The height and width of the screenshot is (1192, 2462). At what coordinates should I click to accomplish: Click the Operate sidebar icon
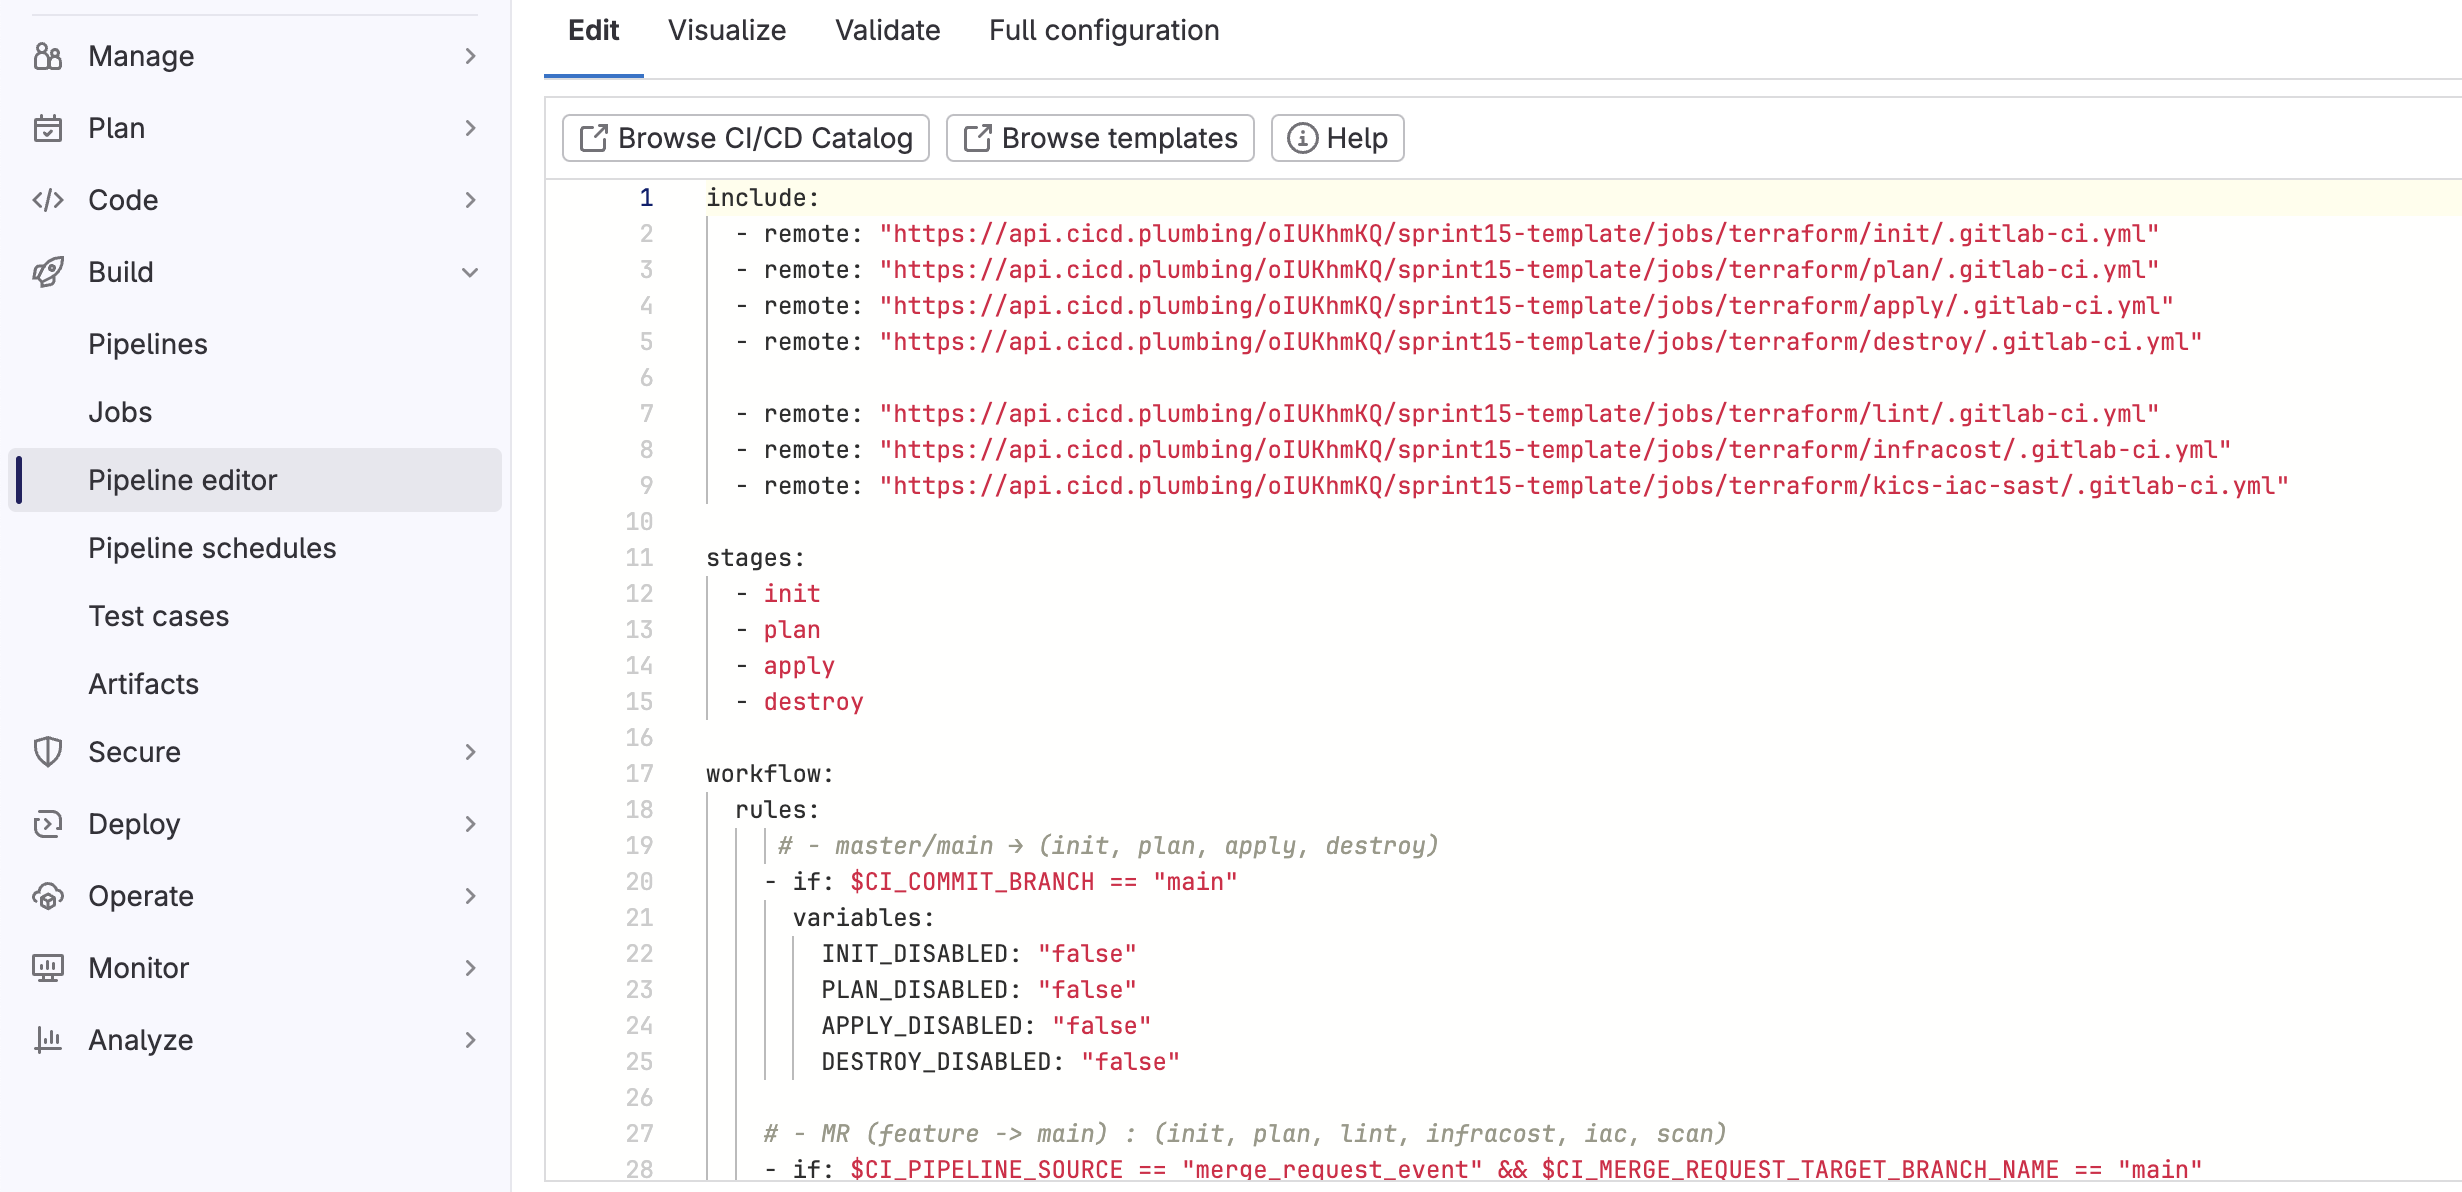(x=47, y=896)
